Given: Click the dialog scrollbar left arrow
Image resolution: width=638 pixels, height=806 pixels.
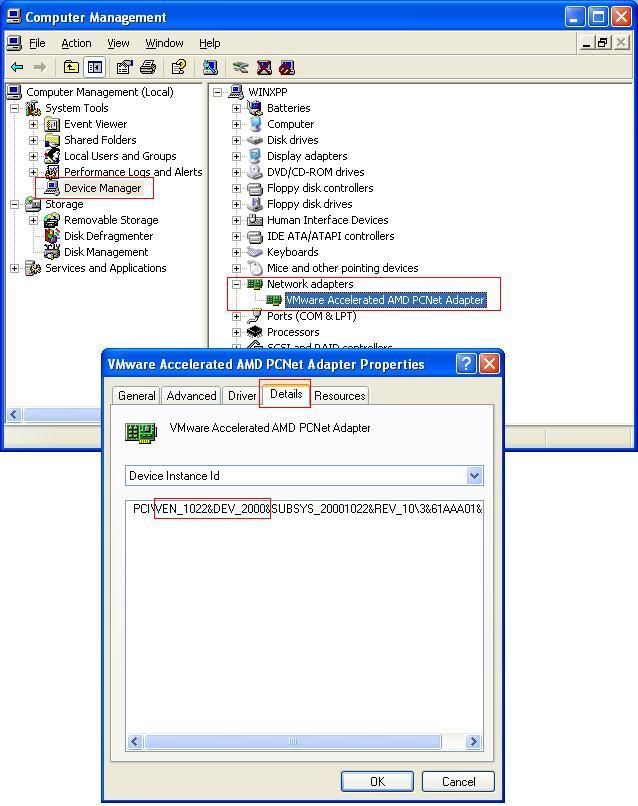Looking at the screenshot, I should [x=135, y=741].
